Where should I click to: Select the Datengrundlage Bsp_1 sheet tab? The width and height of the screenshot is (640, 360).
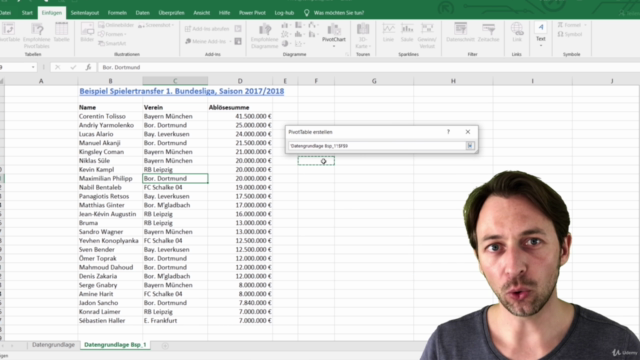point(115,345)
